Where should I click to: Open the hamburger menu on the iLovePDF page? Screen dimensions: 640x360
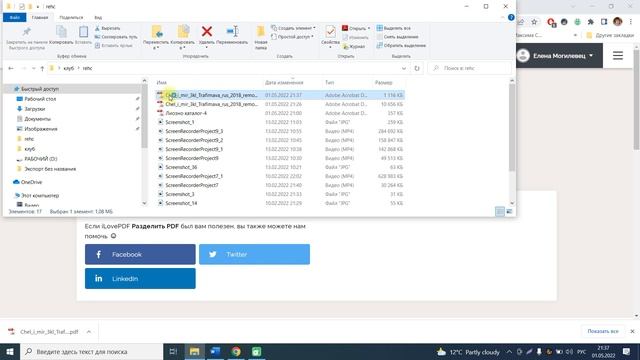point(618,56)
